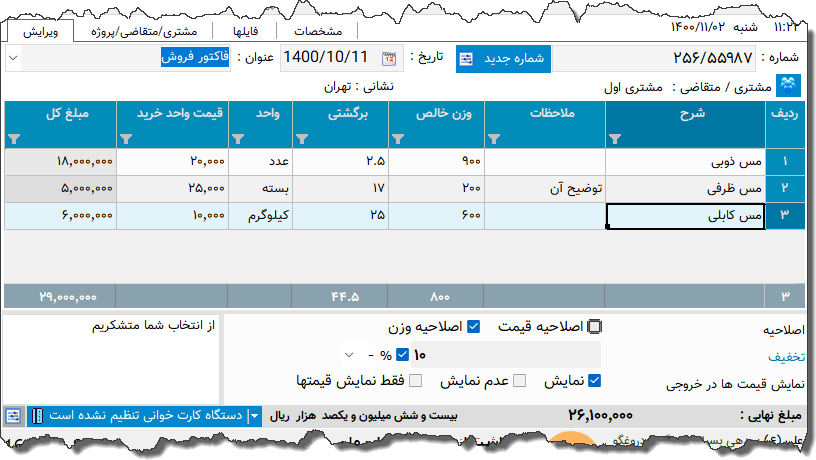Click the summary total ۲۹,۰۰۰,۰۰۰
The height and width of the screenshot is (460, 816).
[68, 297]
